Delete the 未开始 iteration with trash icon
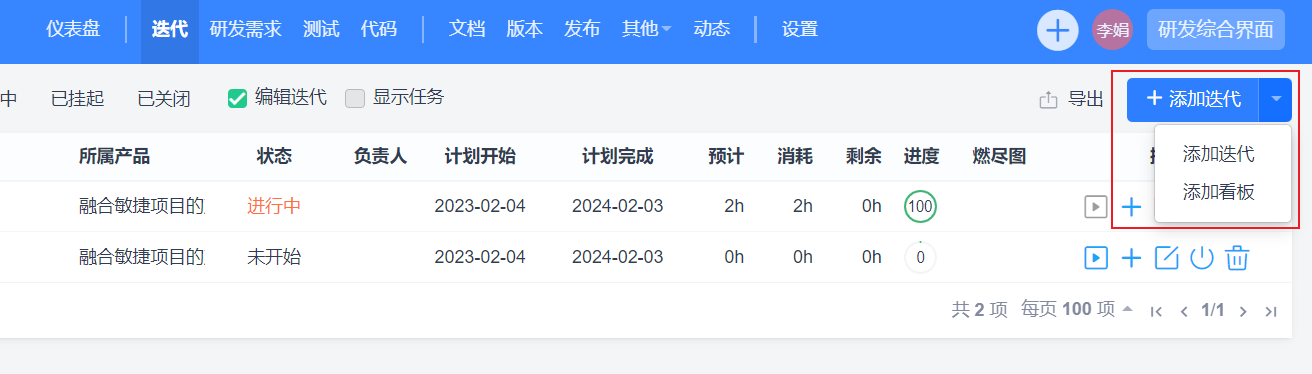This screenshot has height=374, width=1312. click(x=1237, y=258)
